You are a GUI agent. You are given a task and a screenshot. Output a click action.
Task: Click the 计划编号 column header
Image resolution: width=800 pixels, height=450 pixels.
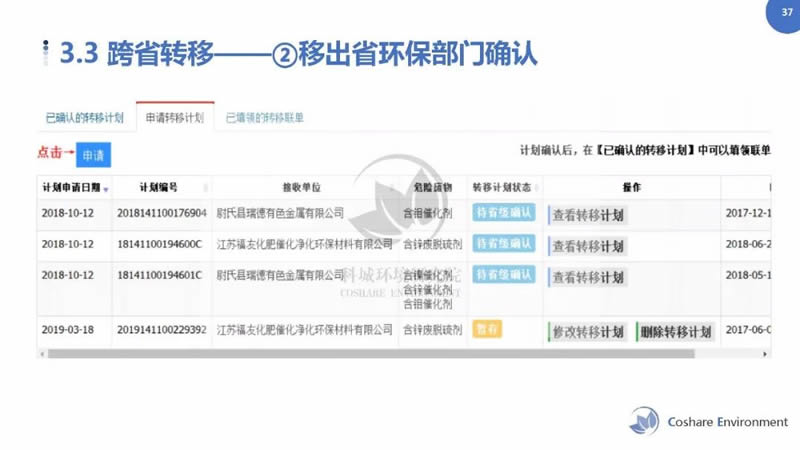pos(159,187)
